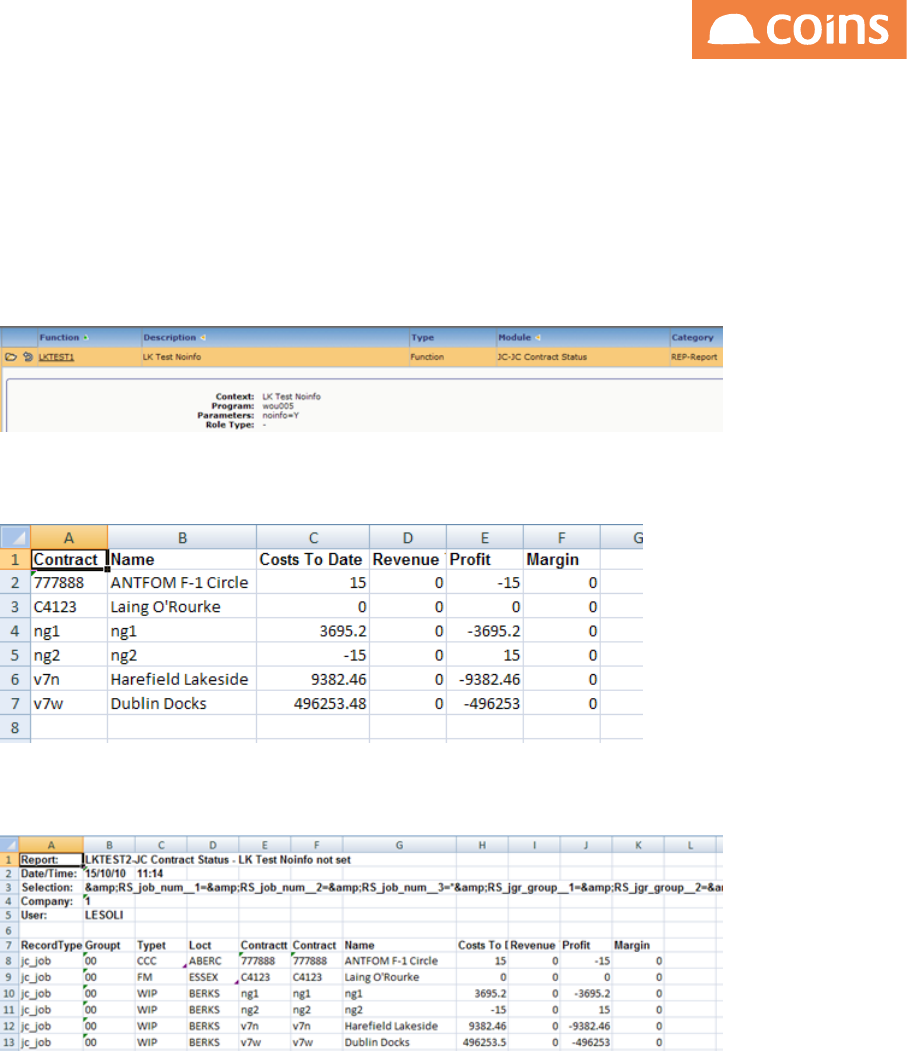Select row 8 header in sheet with Contract in A1
907x1051 pixels.
[x=15, y=727]
